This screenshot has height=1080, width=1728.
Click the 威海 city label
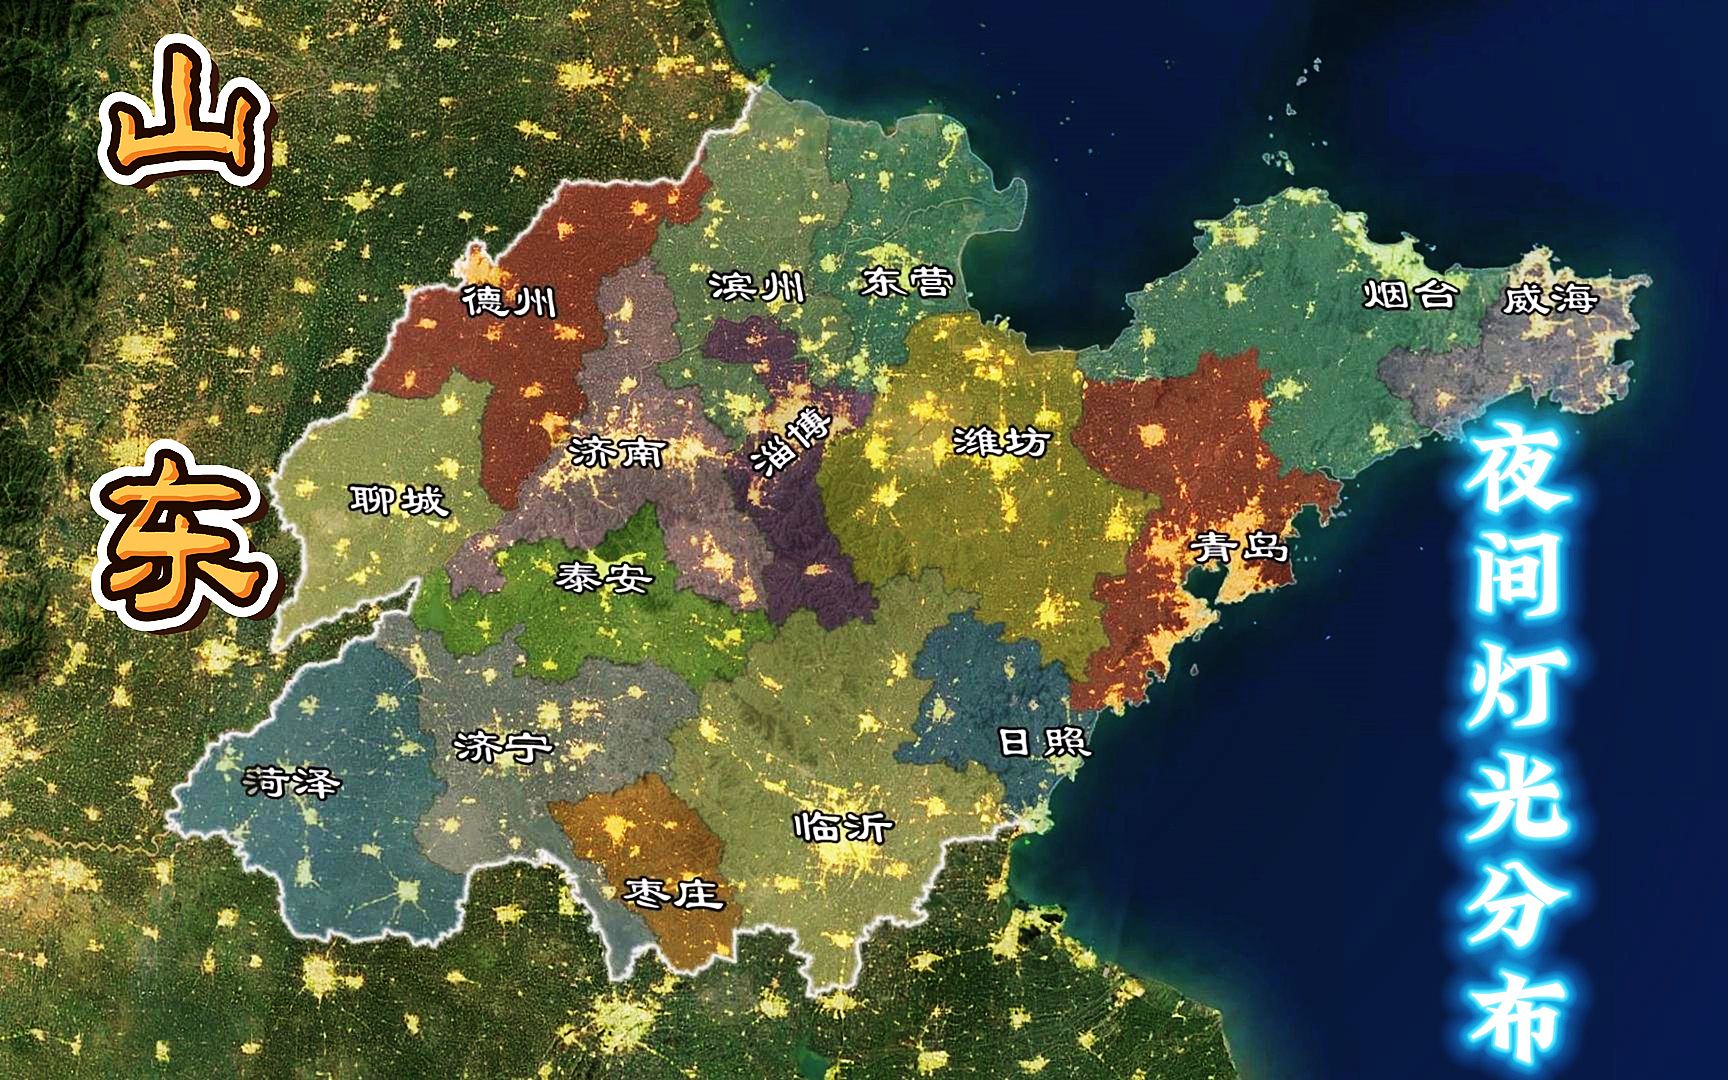(1552, 297)
